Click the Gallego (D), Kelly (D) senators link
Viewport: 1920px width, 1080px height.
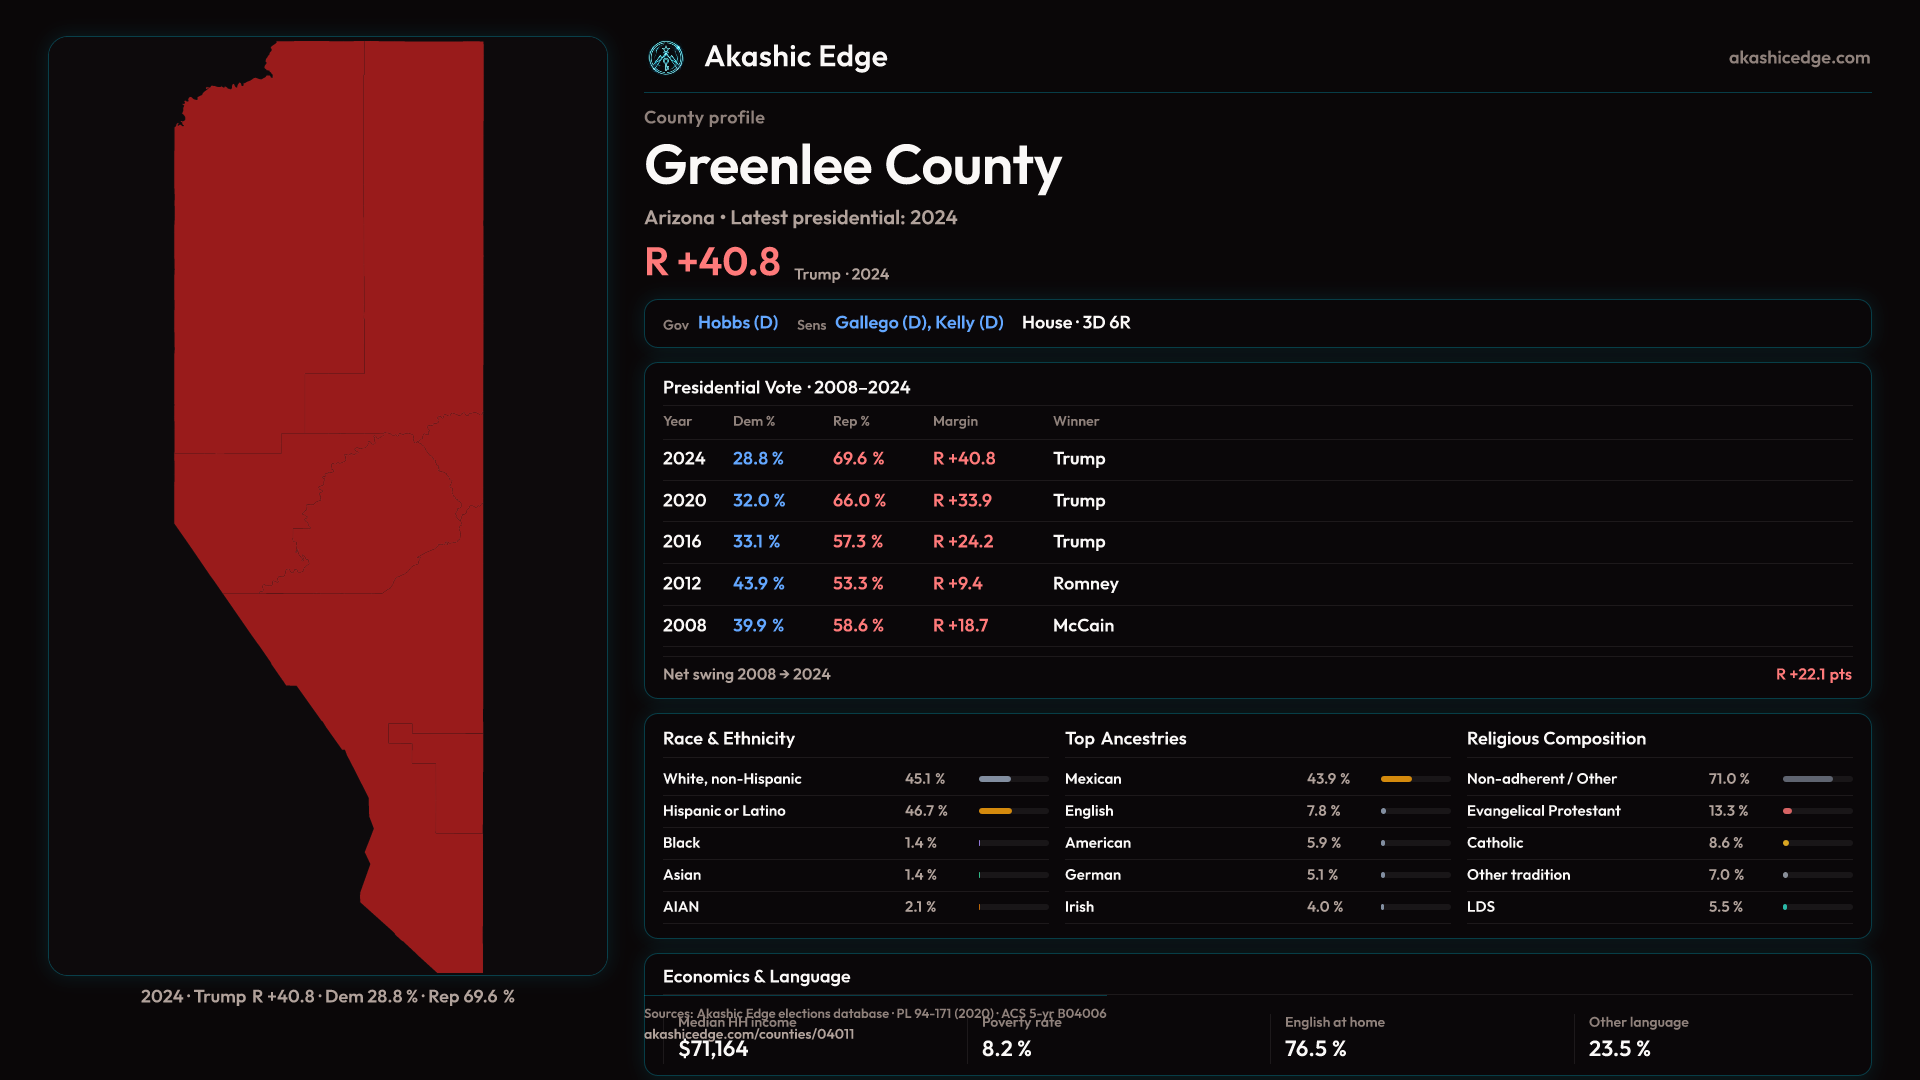(918, 323)
